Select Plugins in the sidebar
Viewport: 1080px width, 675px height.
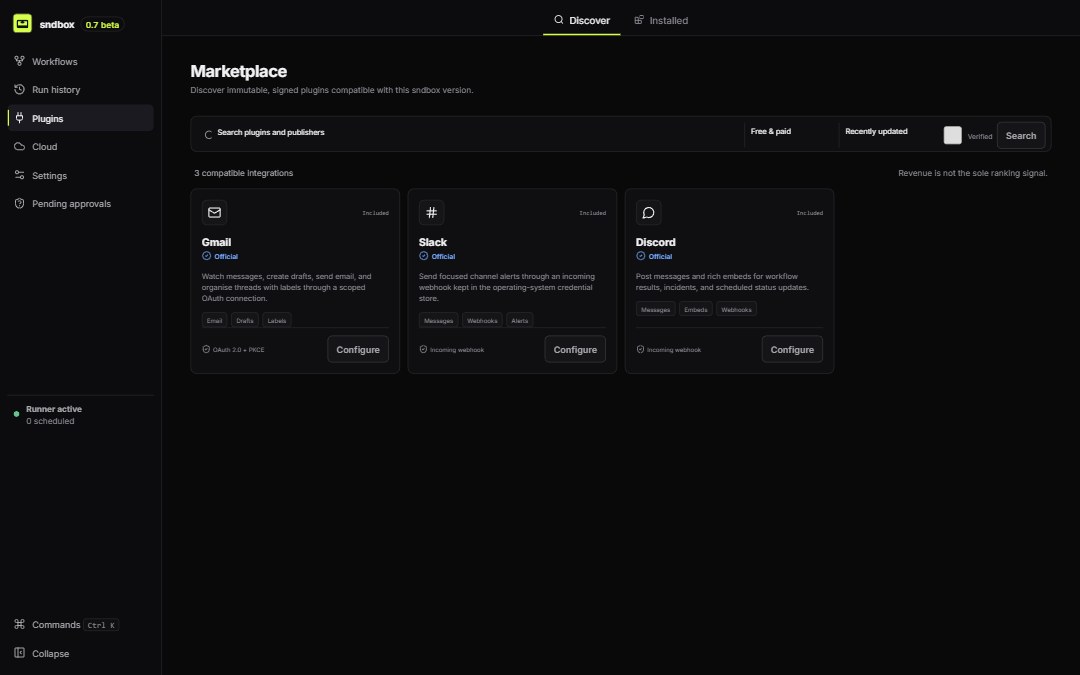coord(80,118)
